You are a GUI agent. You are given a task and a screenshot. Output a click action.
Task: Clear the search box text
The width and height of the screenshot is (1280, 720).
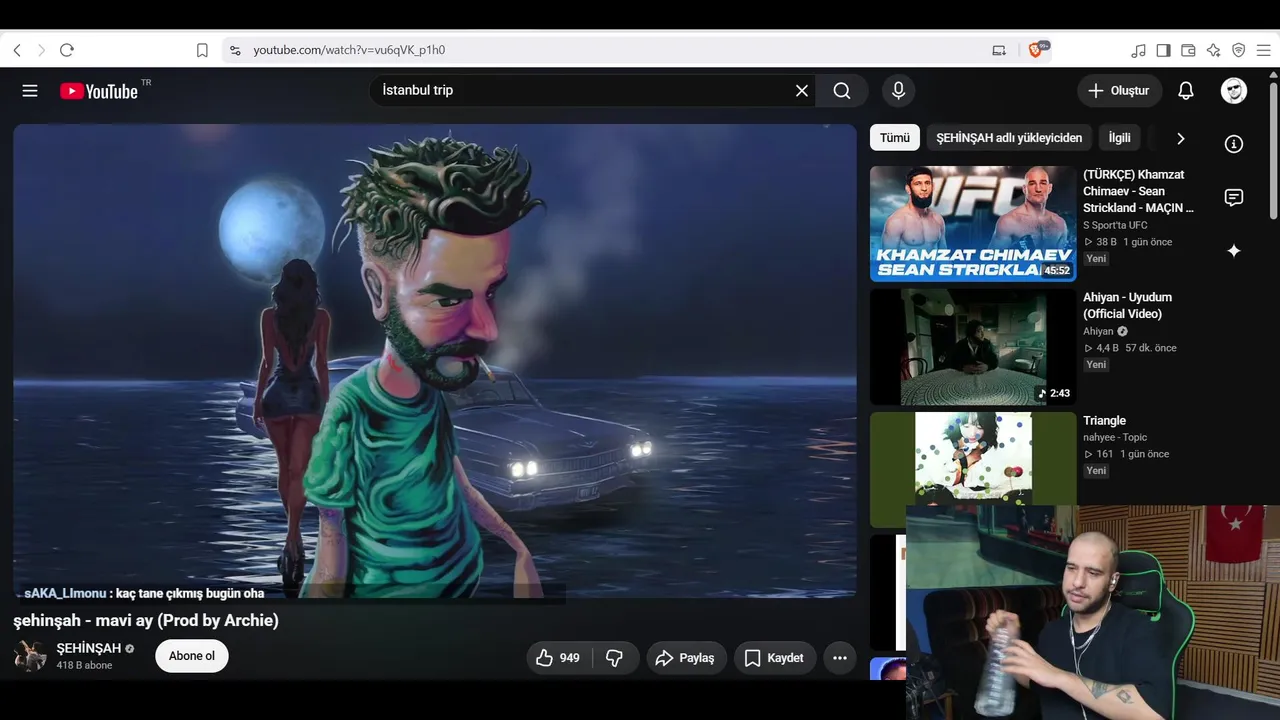point(802,91)
